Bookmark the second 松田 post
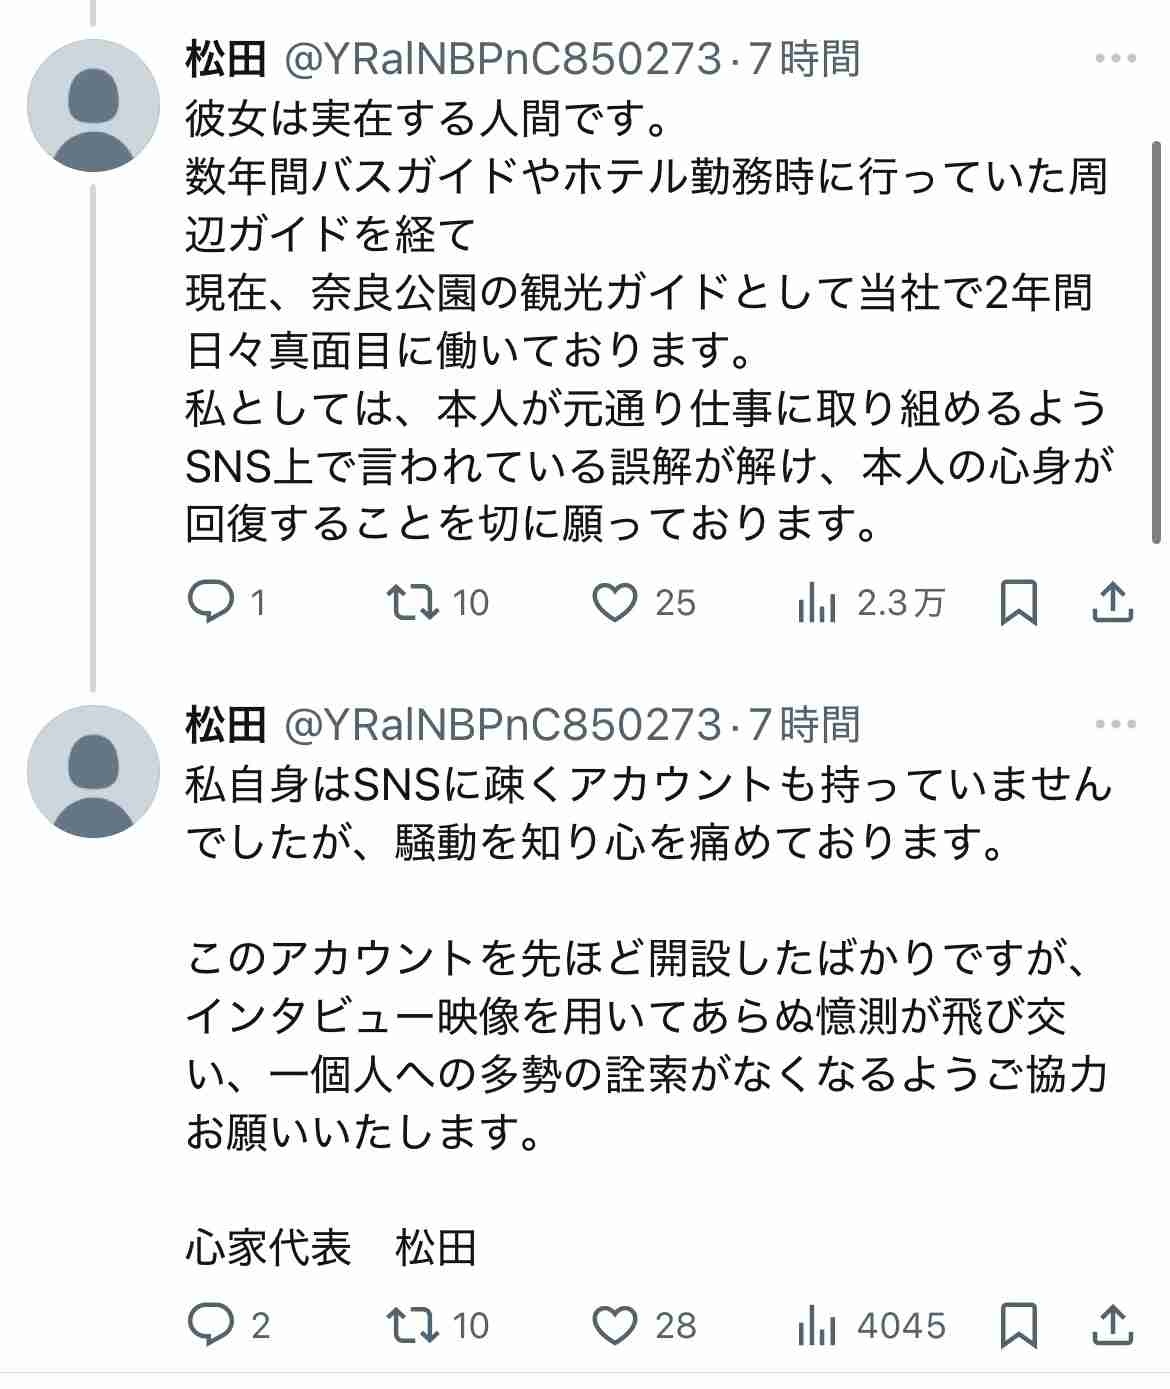This screenshot has width=1170, height=1389. pyautogui.click(x=1019, y=1326)
